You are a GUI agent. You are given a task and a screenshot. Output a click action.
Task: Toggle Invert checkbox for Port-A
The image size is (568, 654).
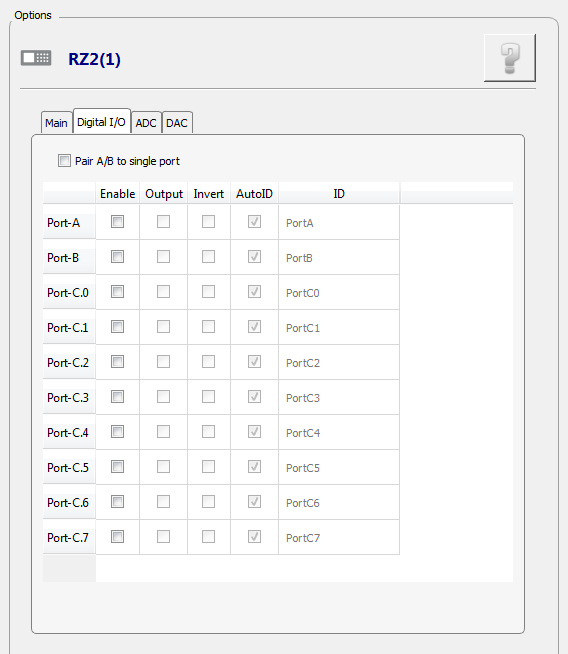pyautogui.click(x=209, y=221)
